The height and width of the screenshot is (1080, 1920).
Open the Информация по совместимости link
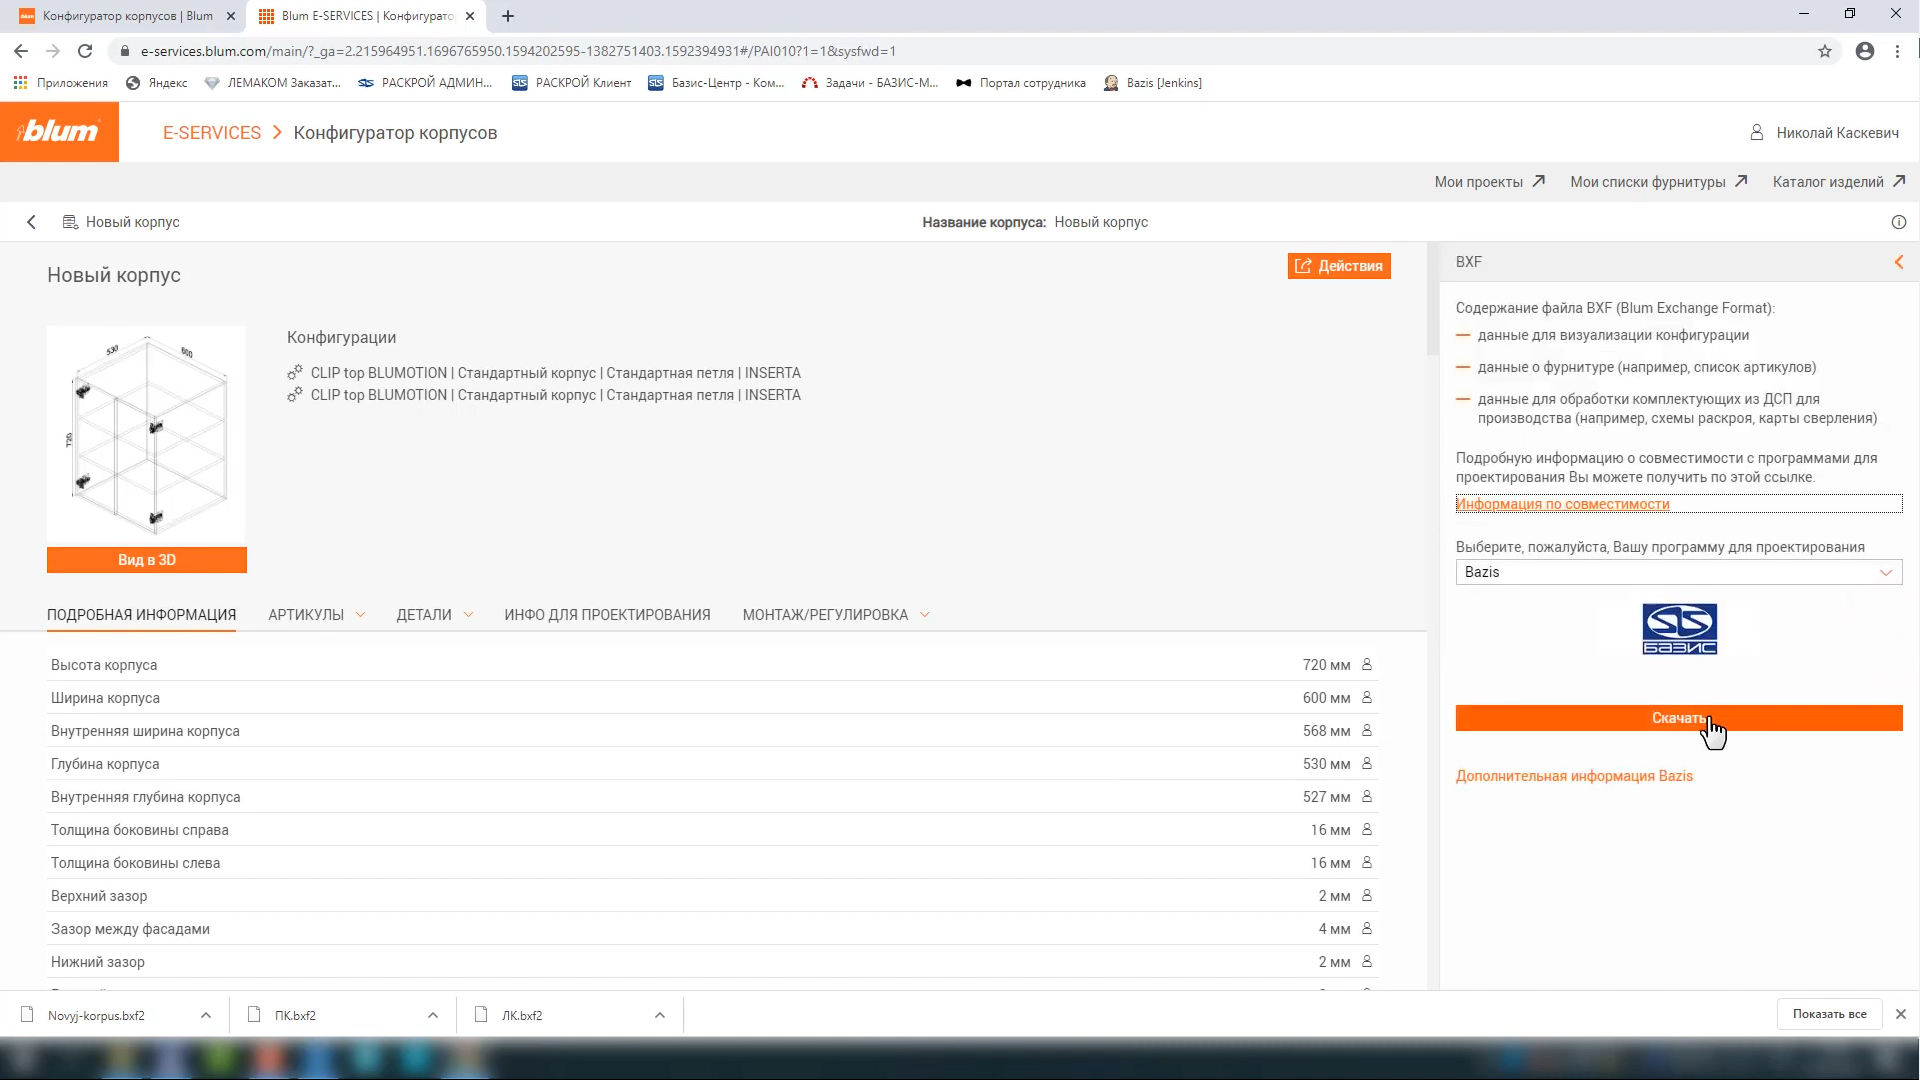[x=1562, y=504]
